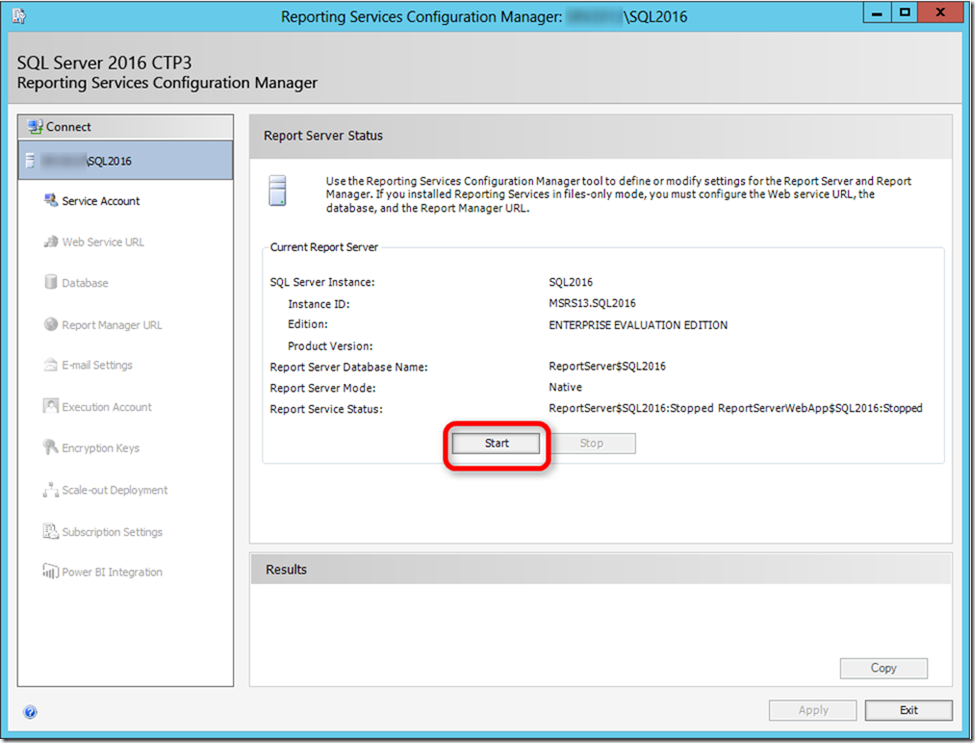This screenshot has height=743, width=975.
Task: Minimize the Configuration Manager window
Action: pyautogui.click(x=877, y=12)
